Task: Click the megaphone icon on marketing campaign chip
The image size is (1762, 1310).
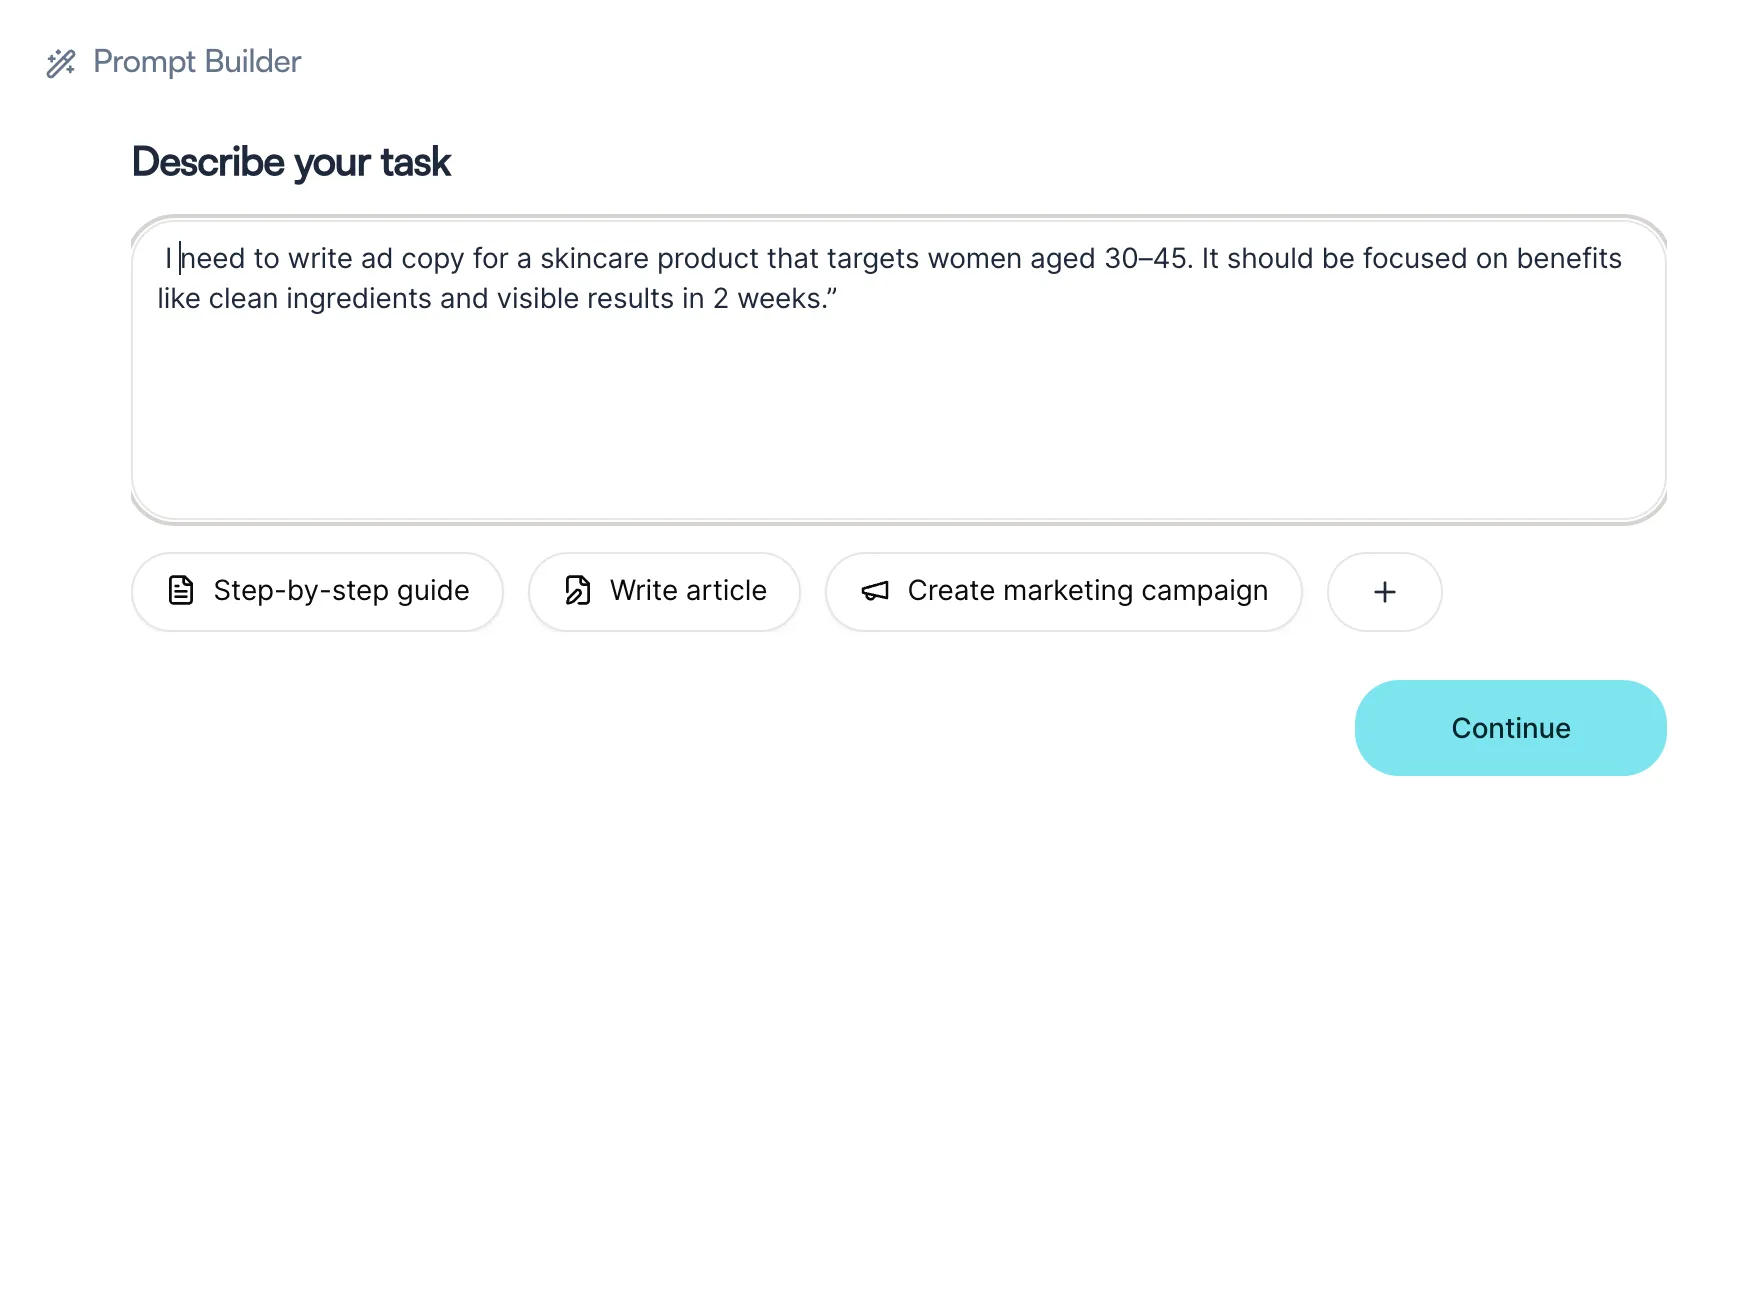Action: click(875, 591)
